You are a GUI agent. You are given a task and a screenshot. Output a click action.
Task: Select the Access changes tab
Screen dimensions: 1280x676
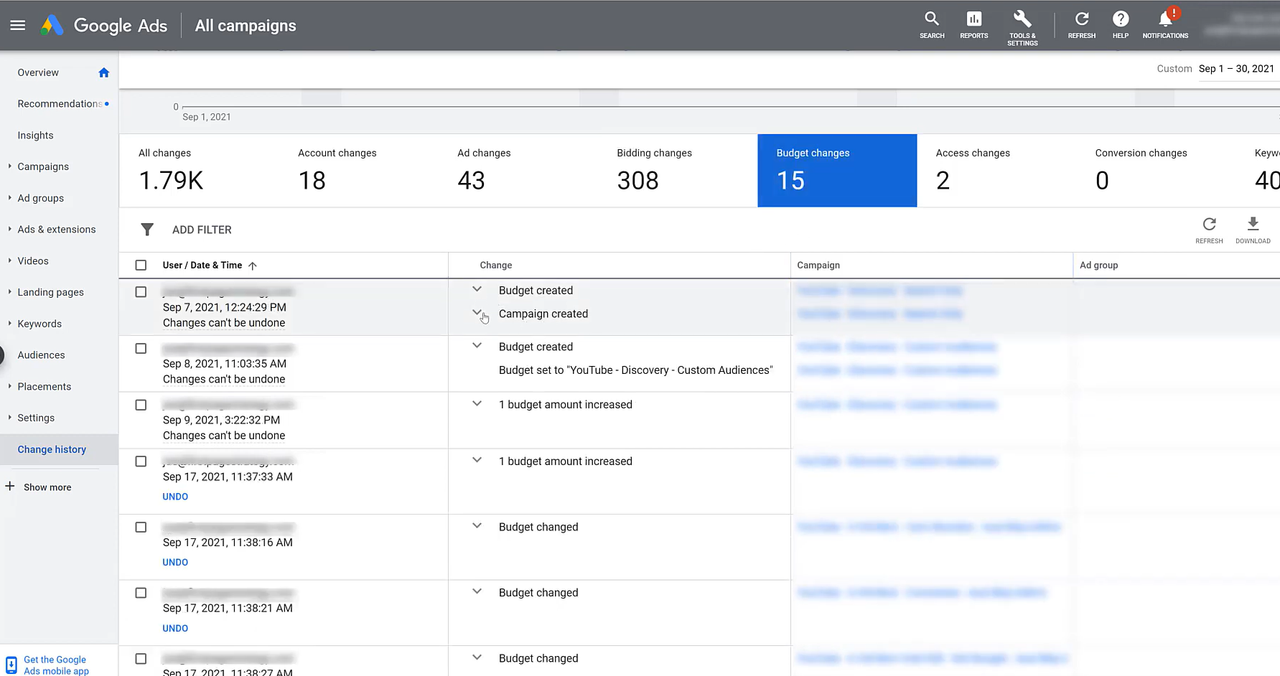997,171
